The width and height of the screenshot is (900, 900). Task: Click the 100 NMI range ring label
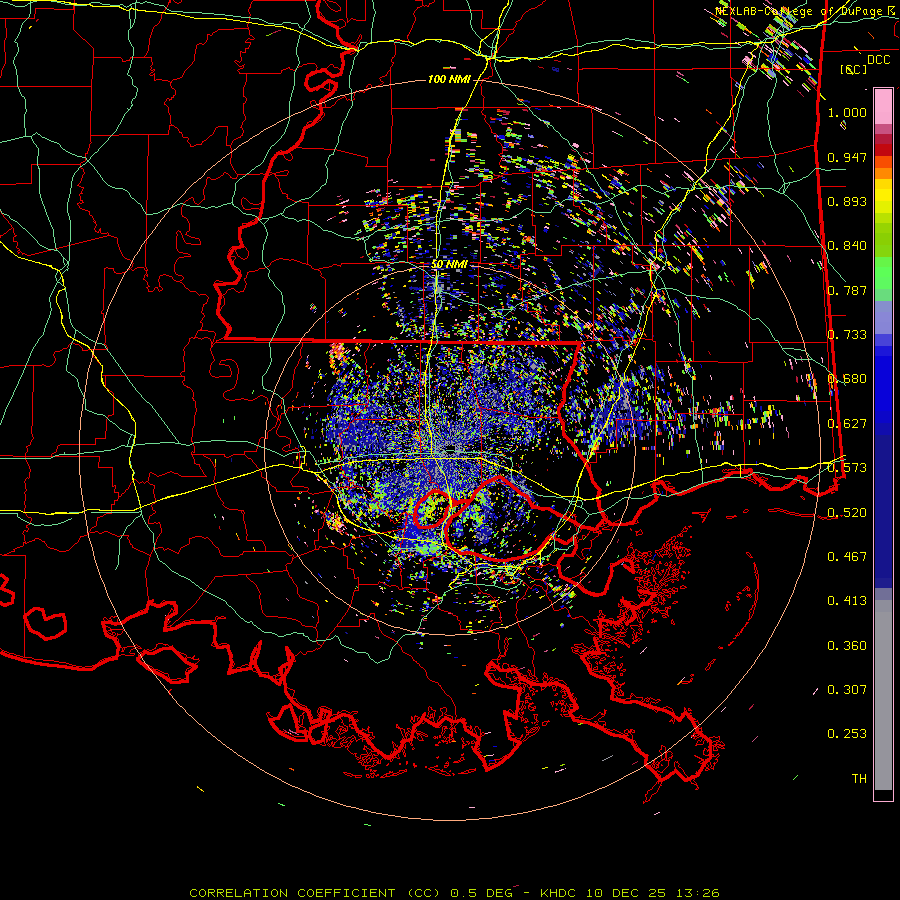pos(449,79)
